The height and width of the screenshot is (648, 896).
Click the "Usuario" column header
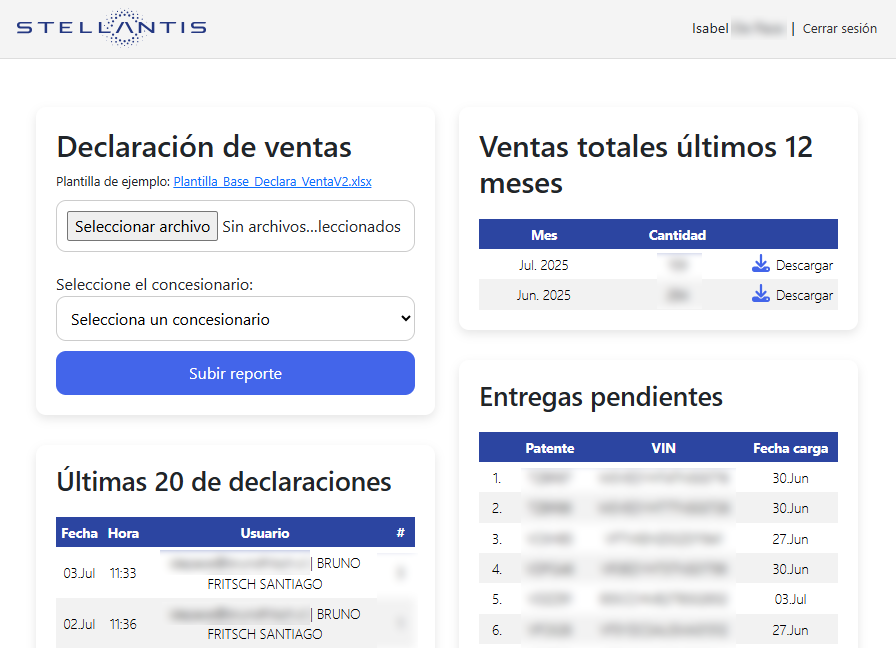click(267, 532)
